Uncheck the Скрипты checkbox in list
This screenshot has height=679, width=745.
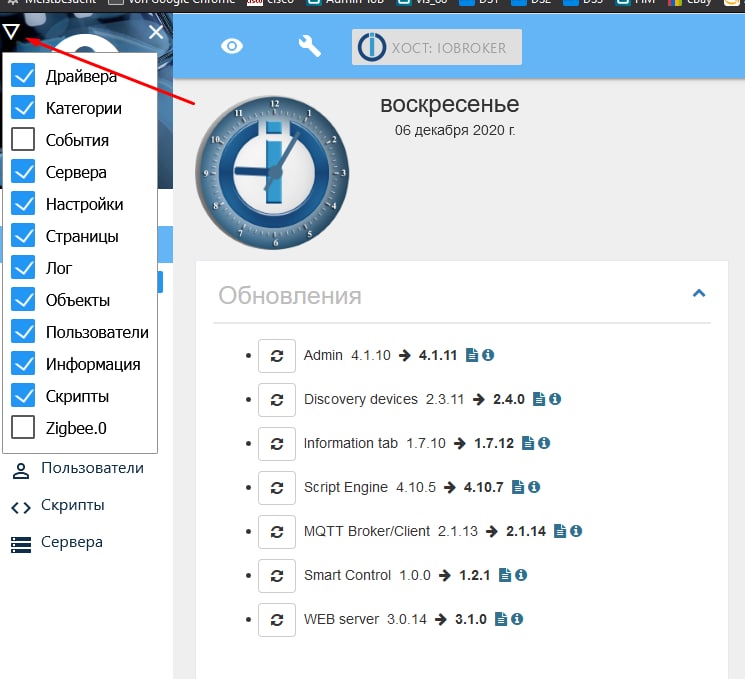(x=23, y=395)
